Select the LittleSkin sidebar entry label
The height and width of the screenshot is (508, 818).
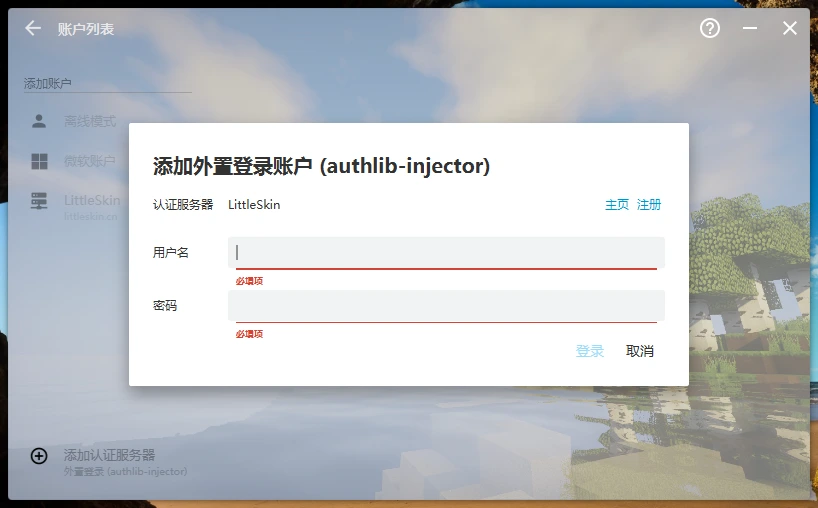pos(92,200)
